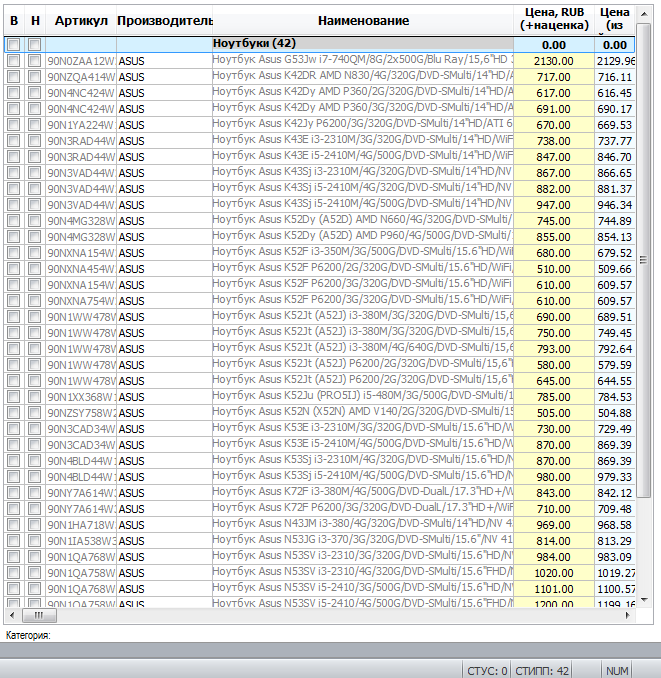Select the Ноутбуки (42) group row
Screen dimensions: 661x678
319,45
